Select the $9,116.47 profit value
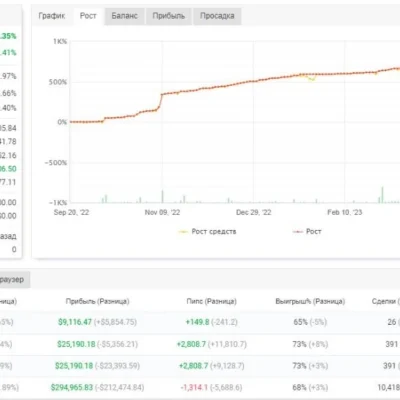The width and height of the screenshot is (400, 400). point(75,322)
